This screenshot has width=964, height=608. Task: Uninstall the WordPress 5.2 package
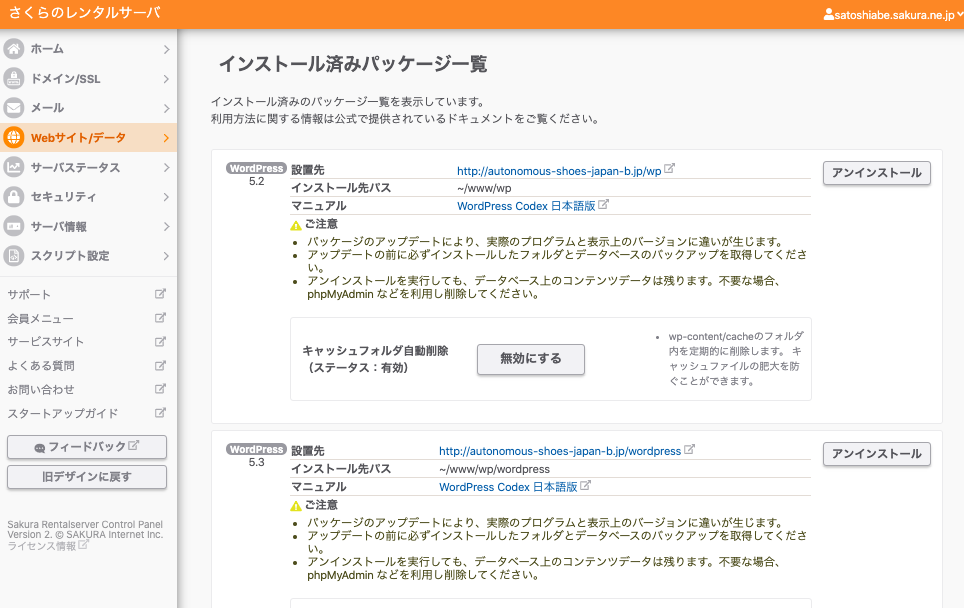click(x=876, y=173)
